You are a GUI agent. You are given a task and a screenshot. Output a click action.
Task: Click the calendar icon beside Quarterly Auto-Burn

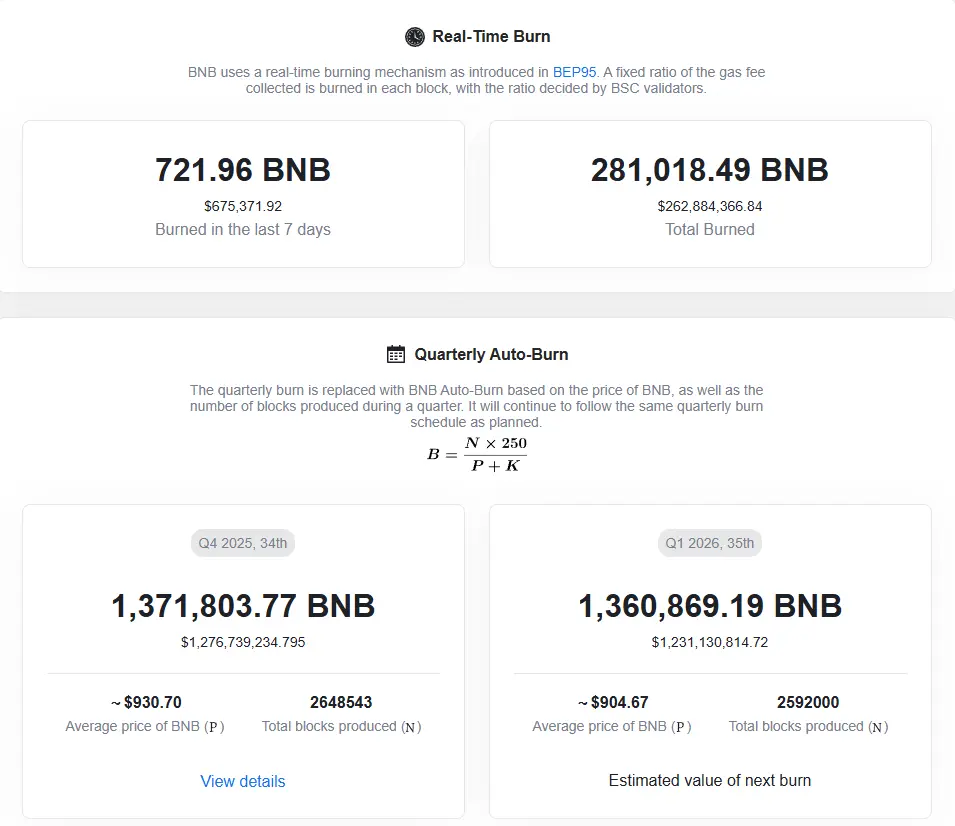tap(396, 354)
